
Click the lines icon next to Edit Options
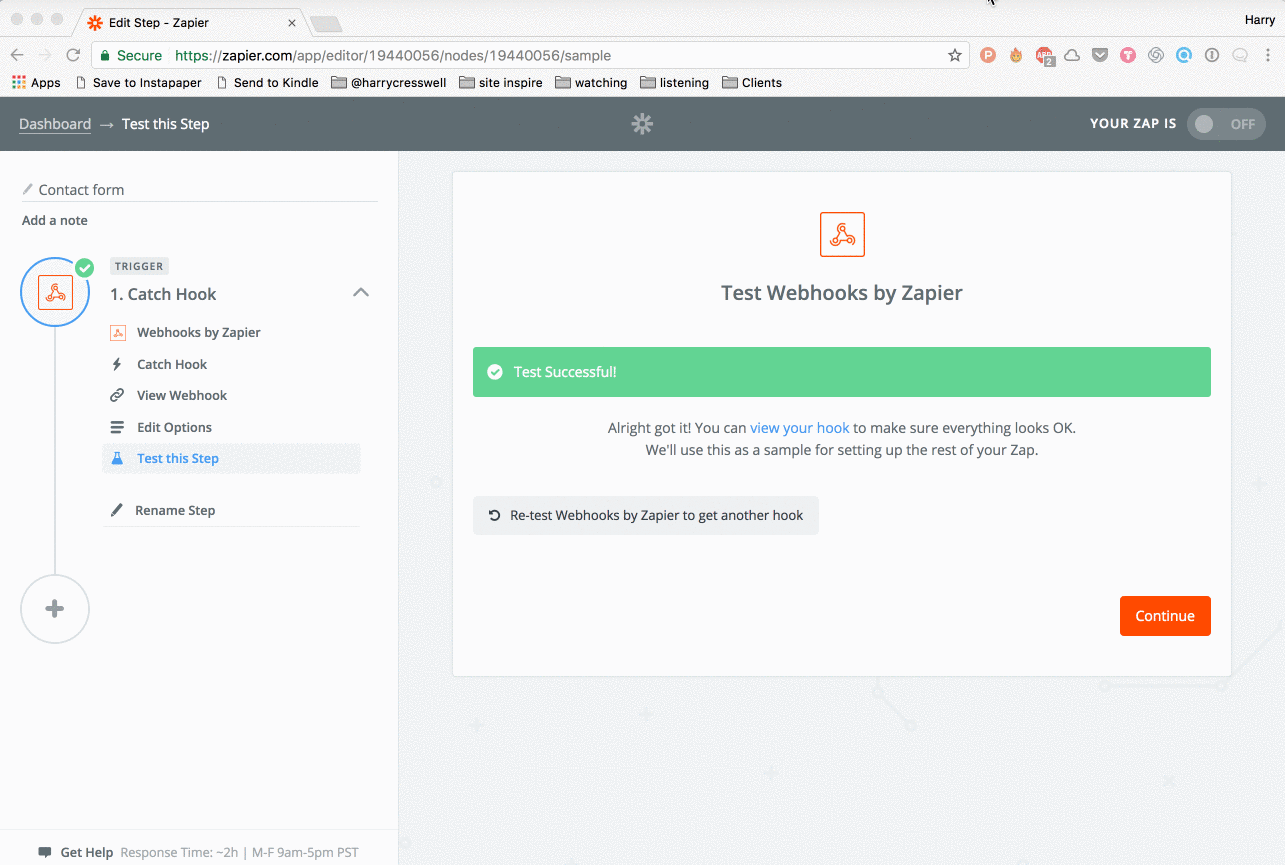(117, 427)
